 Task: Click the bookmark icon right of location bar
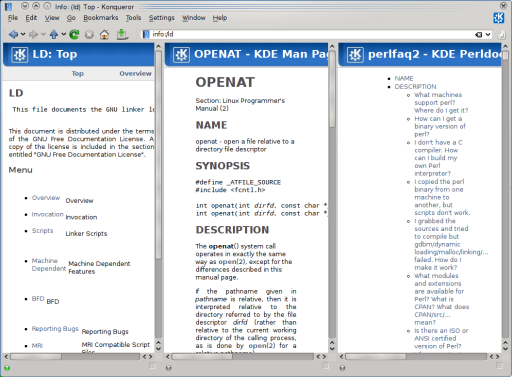coord(501,34)
